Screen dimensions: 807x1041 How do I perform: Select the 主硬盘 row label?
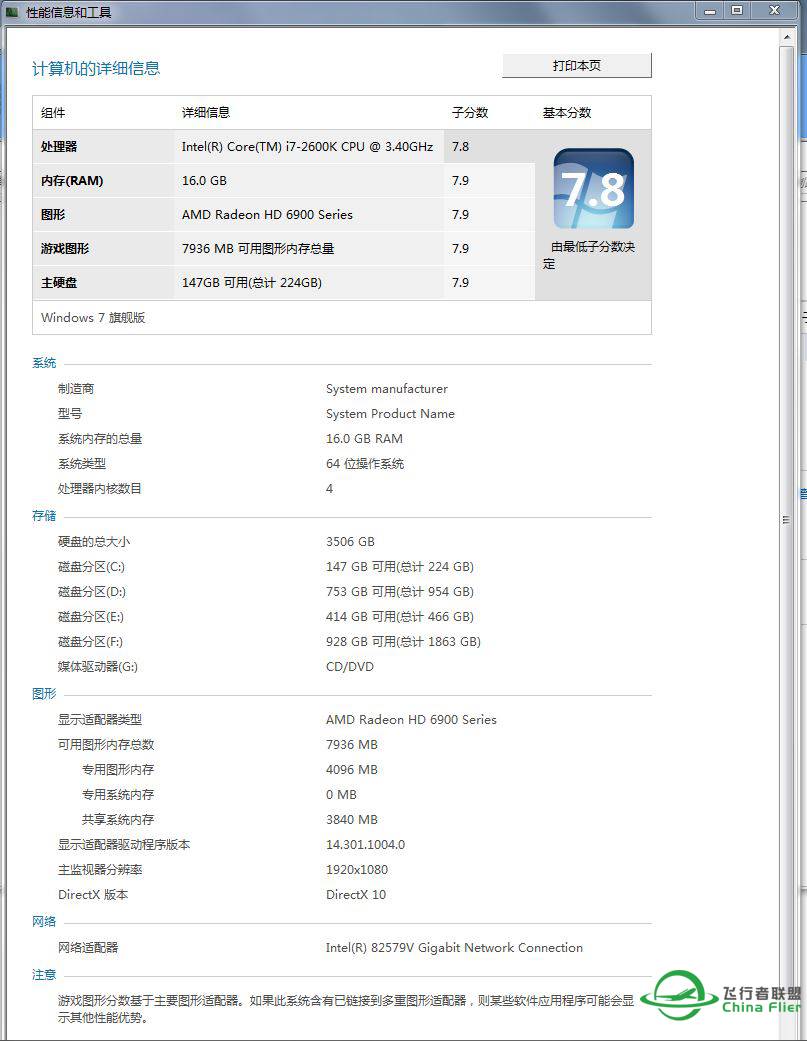[x=59, y=282]
